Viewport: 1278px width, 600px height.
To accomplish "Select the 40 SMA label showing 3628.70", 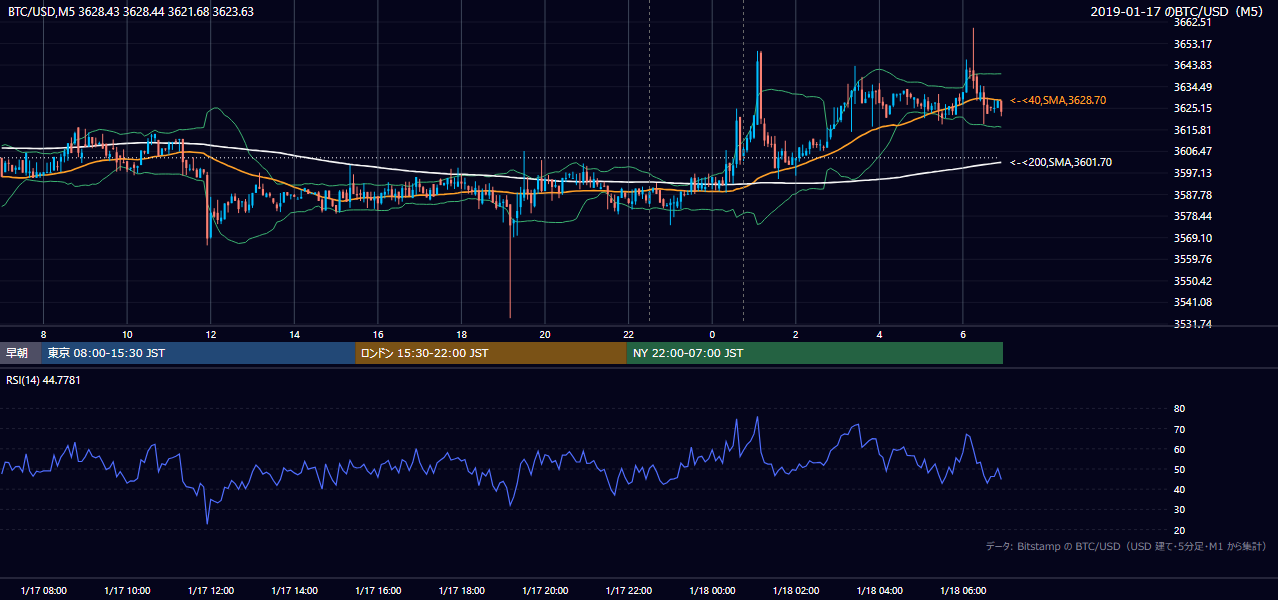I will click(1058, 101).
